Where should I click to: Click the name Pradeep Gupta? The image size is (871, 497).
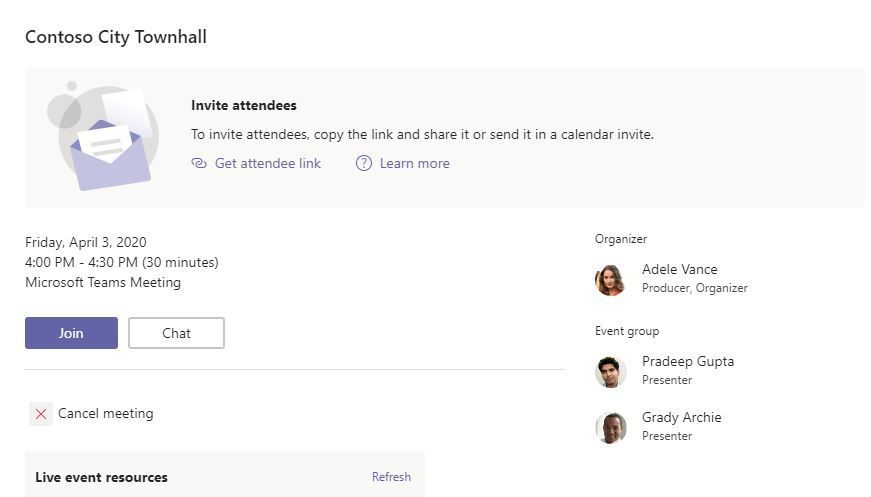[x=687, y=361]
